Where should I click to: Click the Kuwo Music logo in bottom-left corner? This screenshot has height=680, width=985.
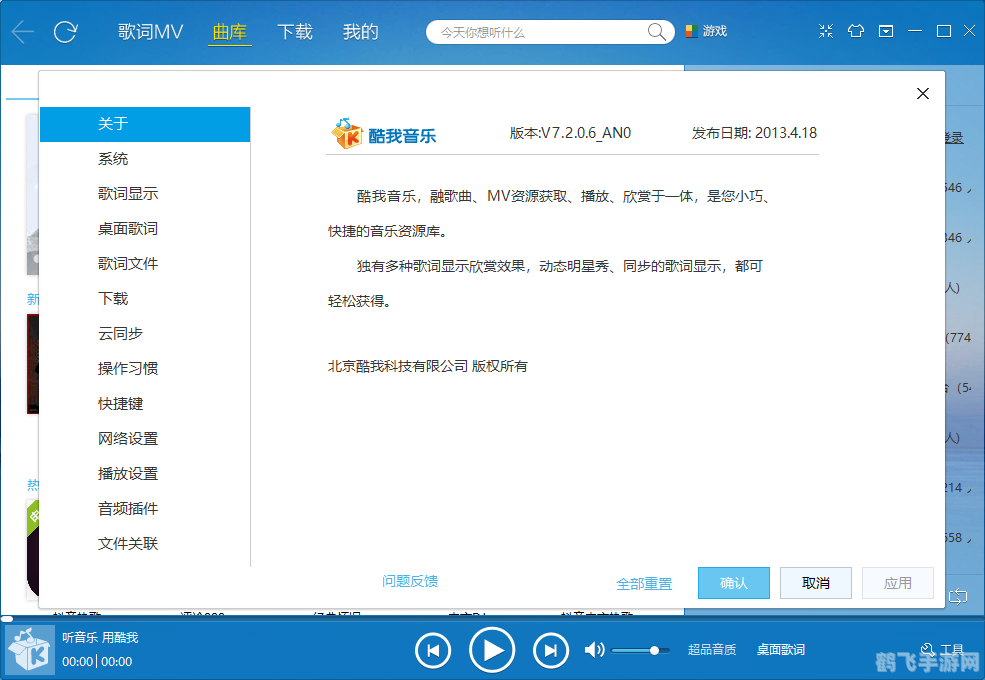[28, 649]
